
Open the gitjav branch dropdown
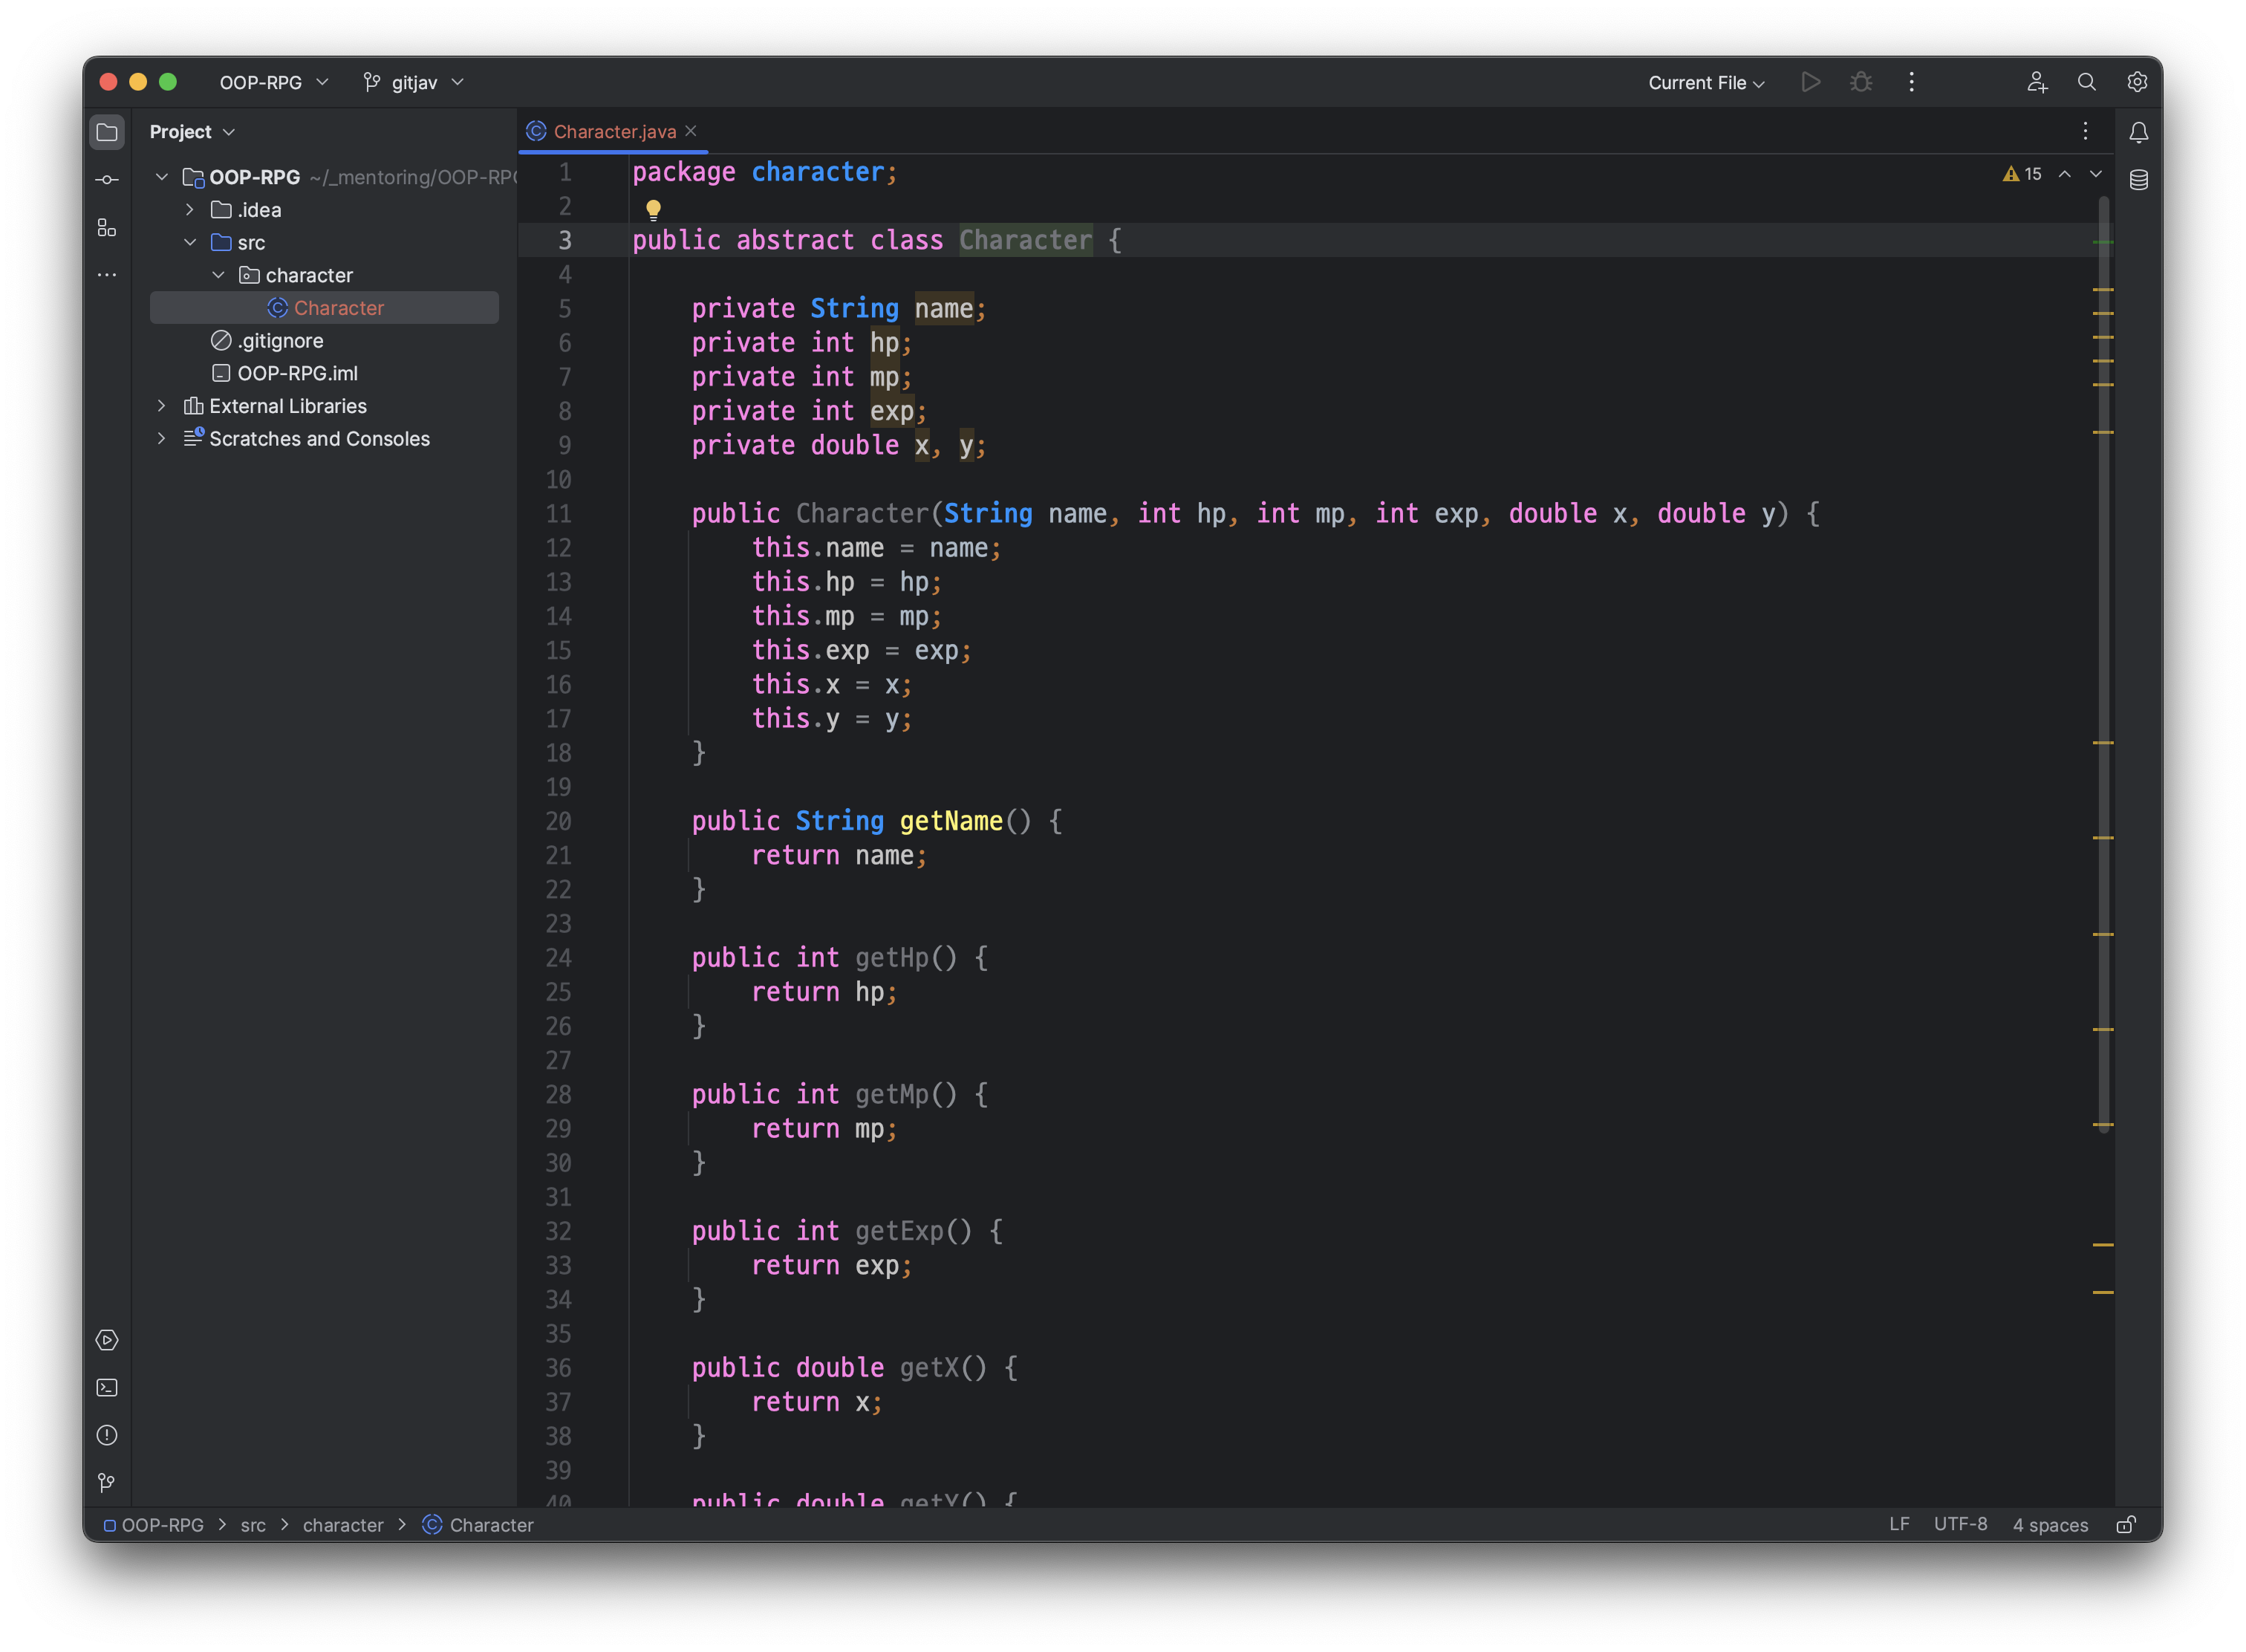click(414, 83)
